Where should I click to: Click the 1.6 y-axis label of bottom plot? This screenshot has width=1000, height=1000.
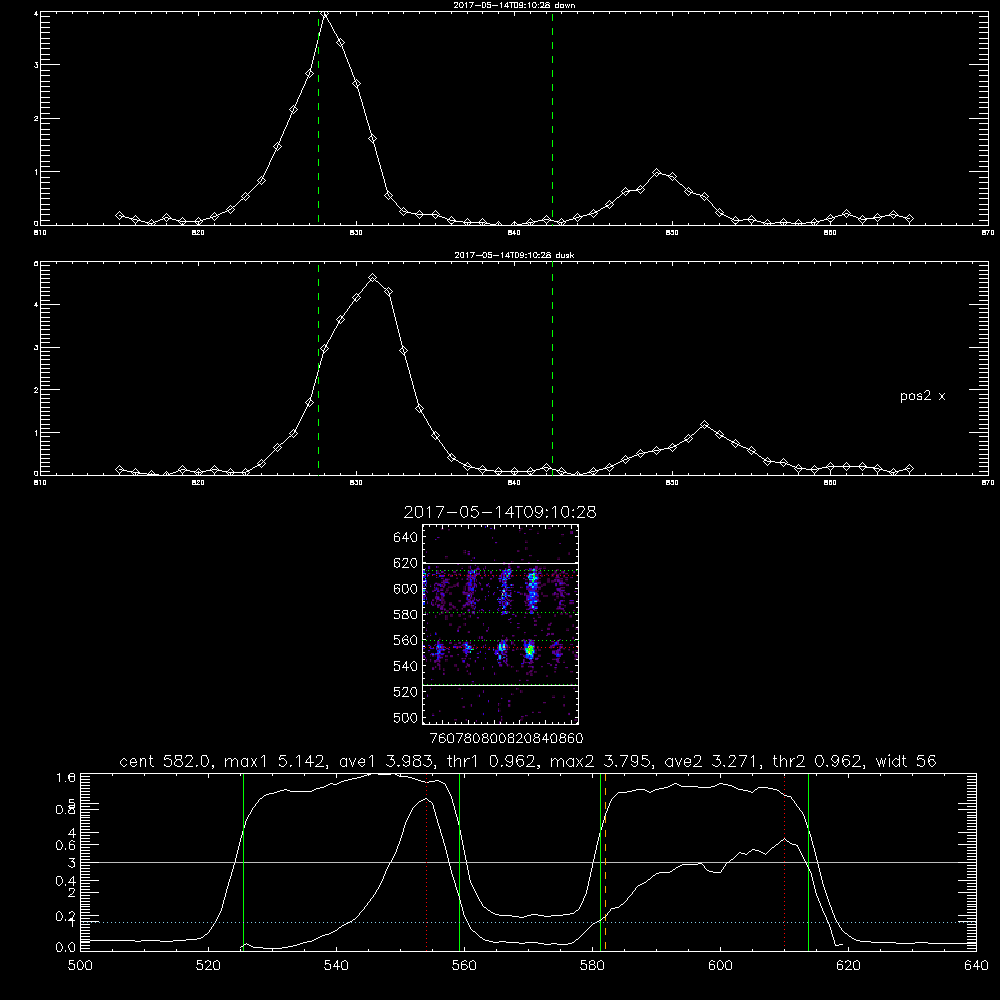[x=66, y=777]
